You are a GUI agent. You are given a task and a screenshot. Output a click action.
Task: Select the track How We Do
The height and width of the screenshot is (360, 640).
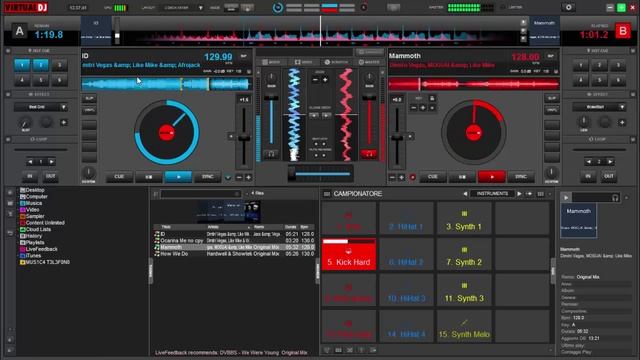[234, 254]
